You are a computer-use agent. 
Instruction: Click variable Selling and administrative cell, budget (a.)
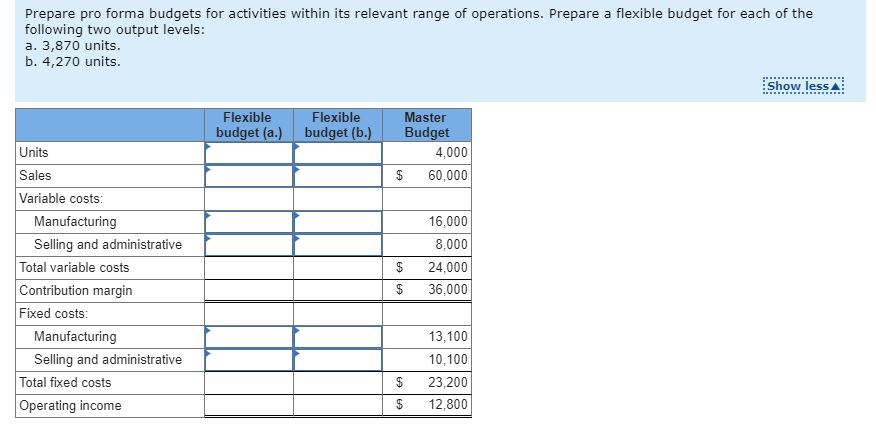pos(249,245)
